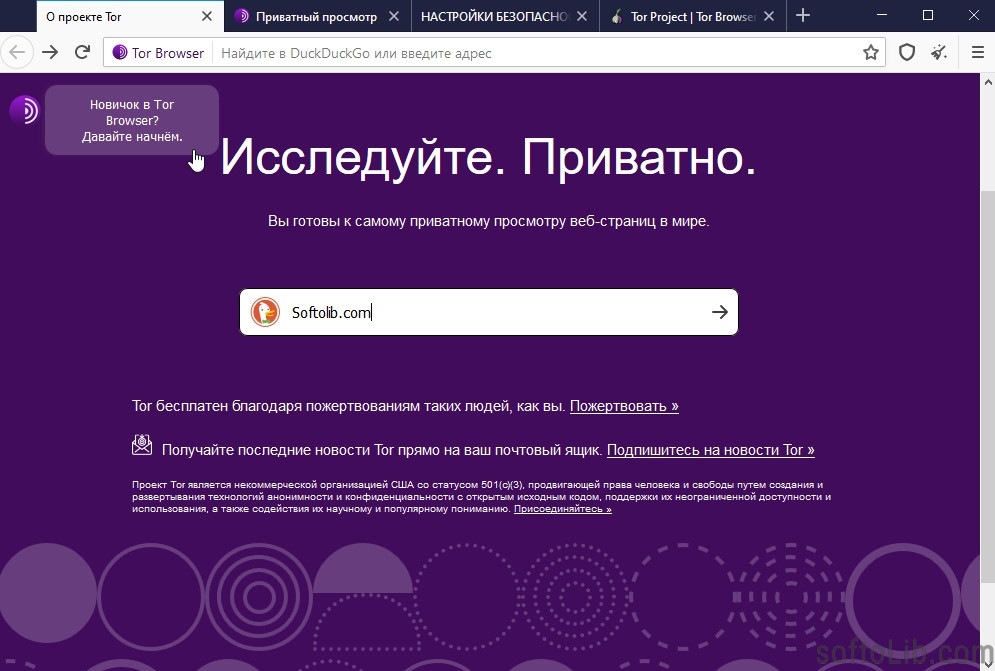The height and width of the screenshot is (671, 995).
Task: Open the security level shield icon
Action: [907, 53]
